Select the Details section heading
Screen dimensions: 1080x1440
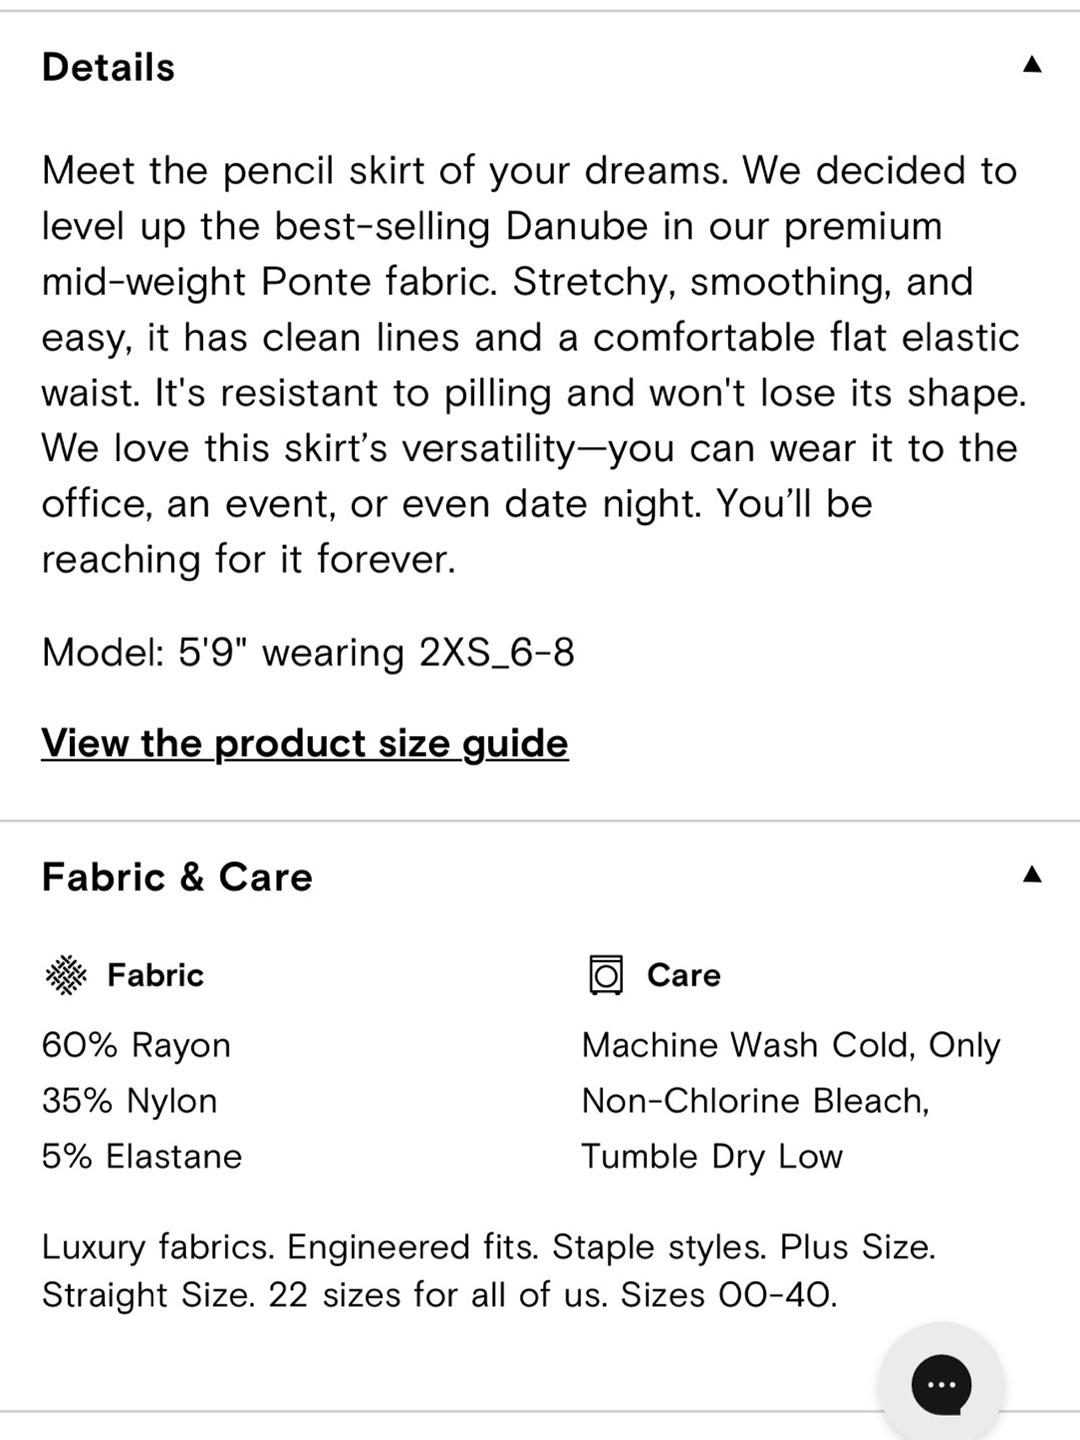[x=108, y=67]
